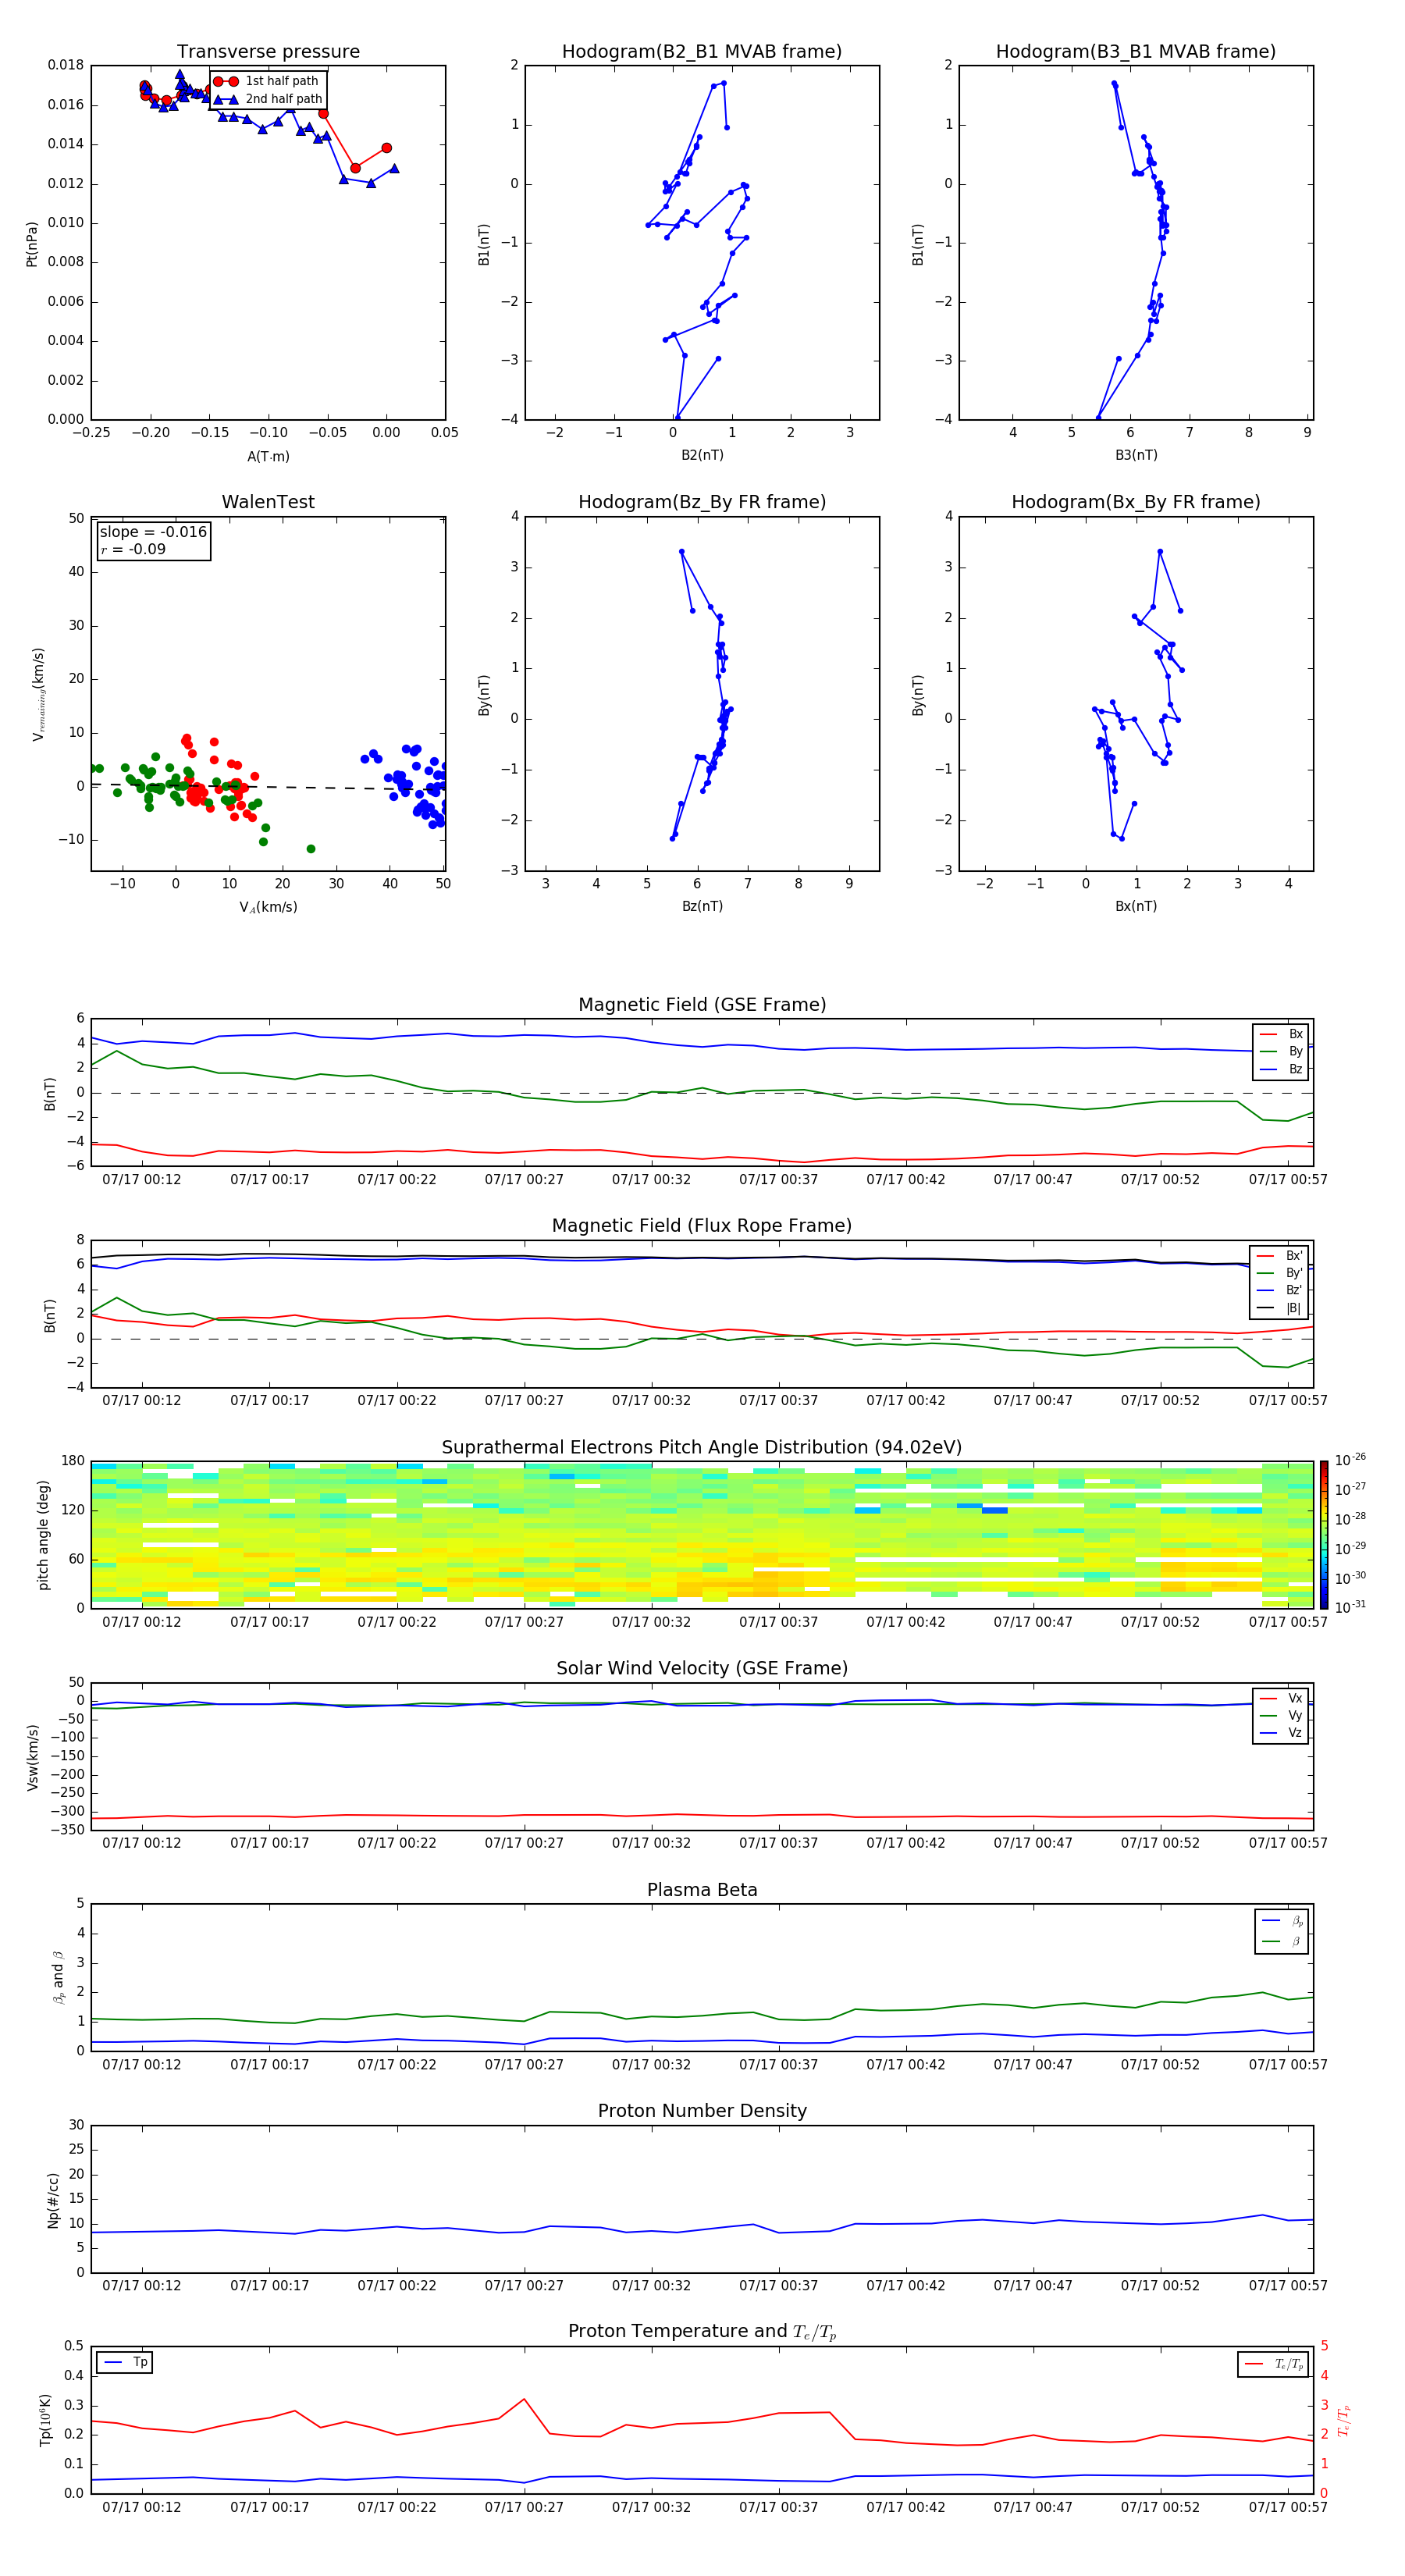This screenshot has height=2576, width=1405.
Task: Click the "Plasma Beta" plot title
Action: pos(701,1890)
